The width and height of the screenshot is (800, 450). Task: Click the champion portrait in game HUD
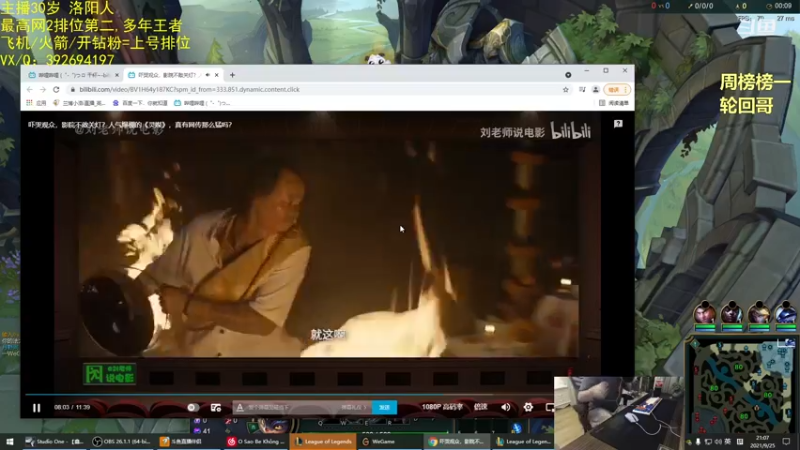(272, 426)
